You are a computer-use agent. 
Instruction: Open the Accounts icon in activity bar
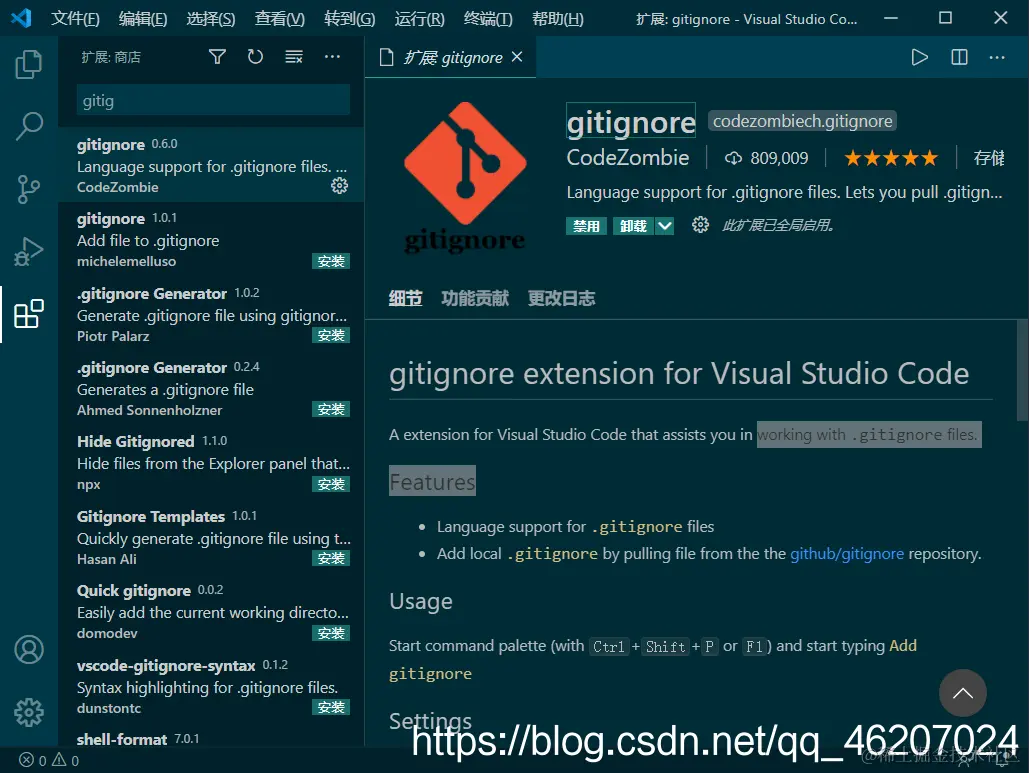pos(29,650)
